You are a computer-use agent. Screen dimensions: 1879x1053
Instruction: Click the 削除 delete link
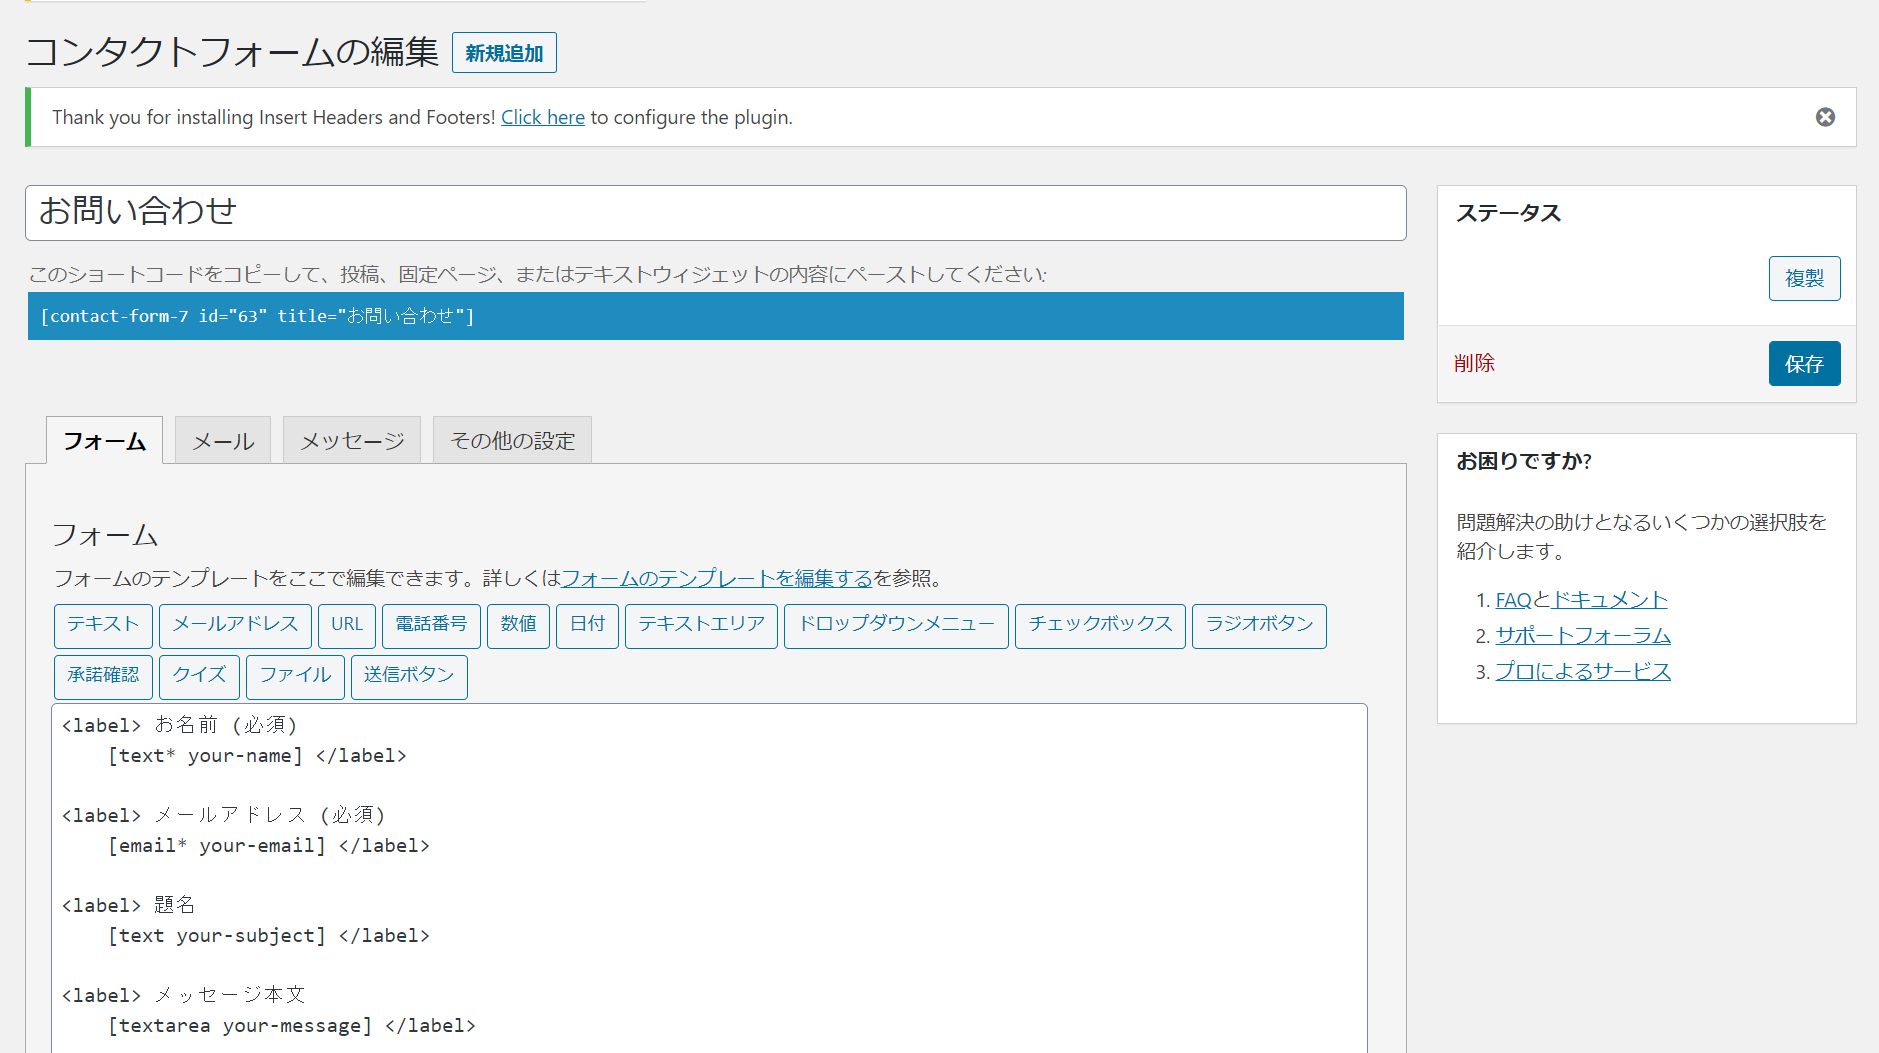(1474, 363)
